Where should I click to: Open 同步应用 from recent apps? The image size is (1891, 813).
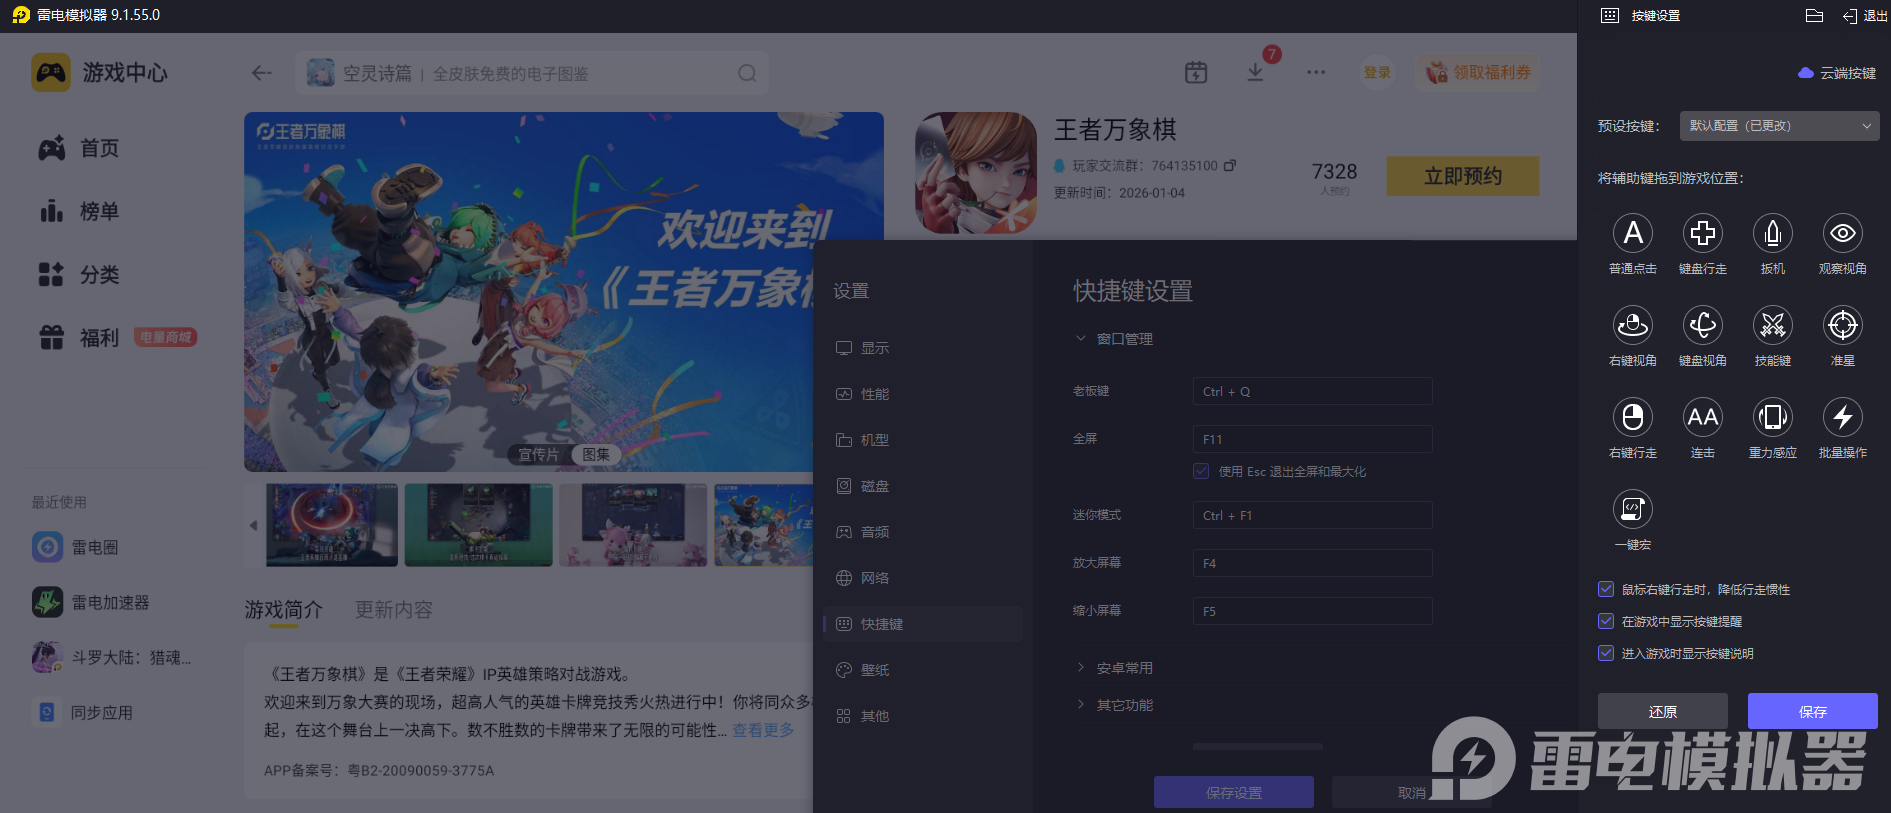tap(82, 712)
